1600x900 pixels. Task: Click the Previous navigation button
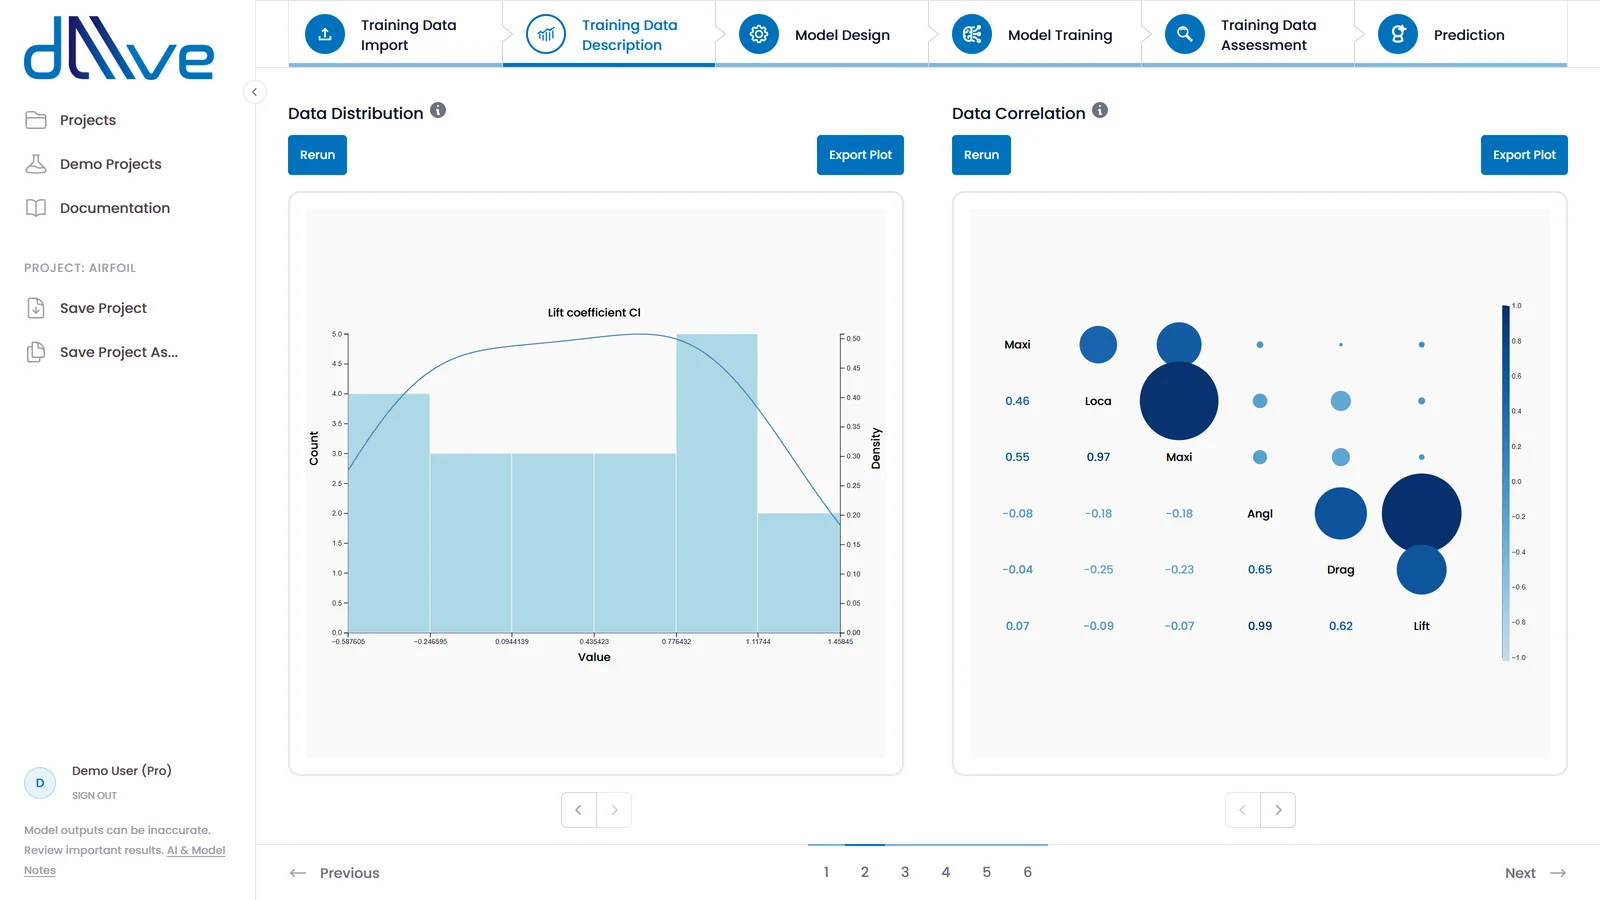335,873
